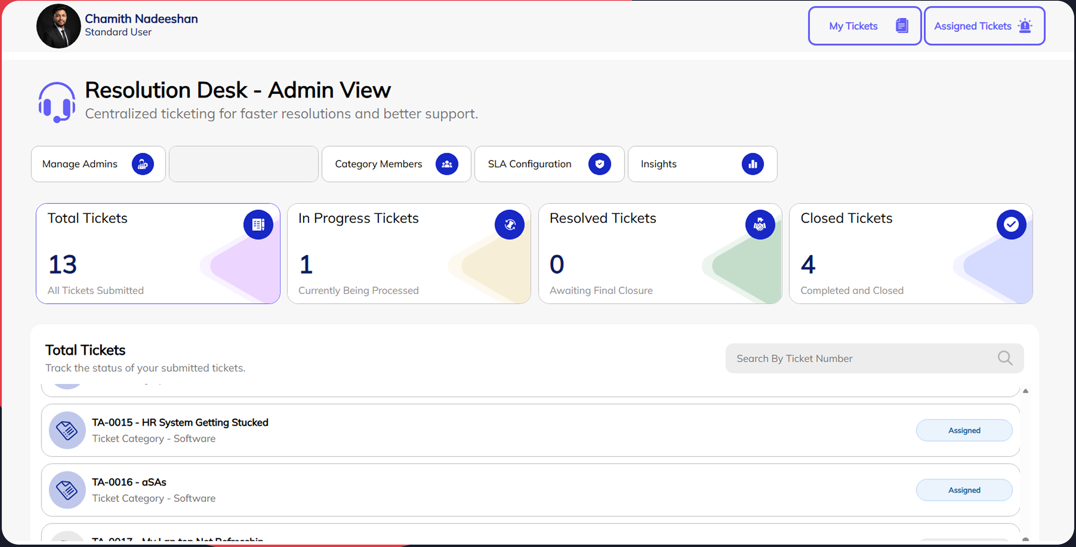Click the Insights bar chart icon
This screenshot has width=1076, height=547.
[753, 164]
